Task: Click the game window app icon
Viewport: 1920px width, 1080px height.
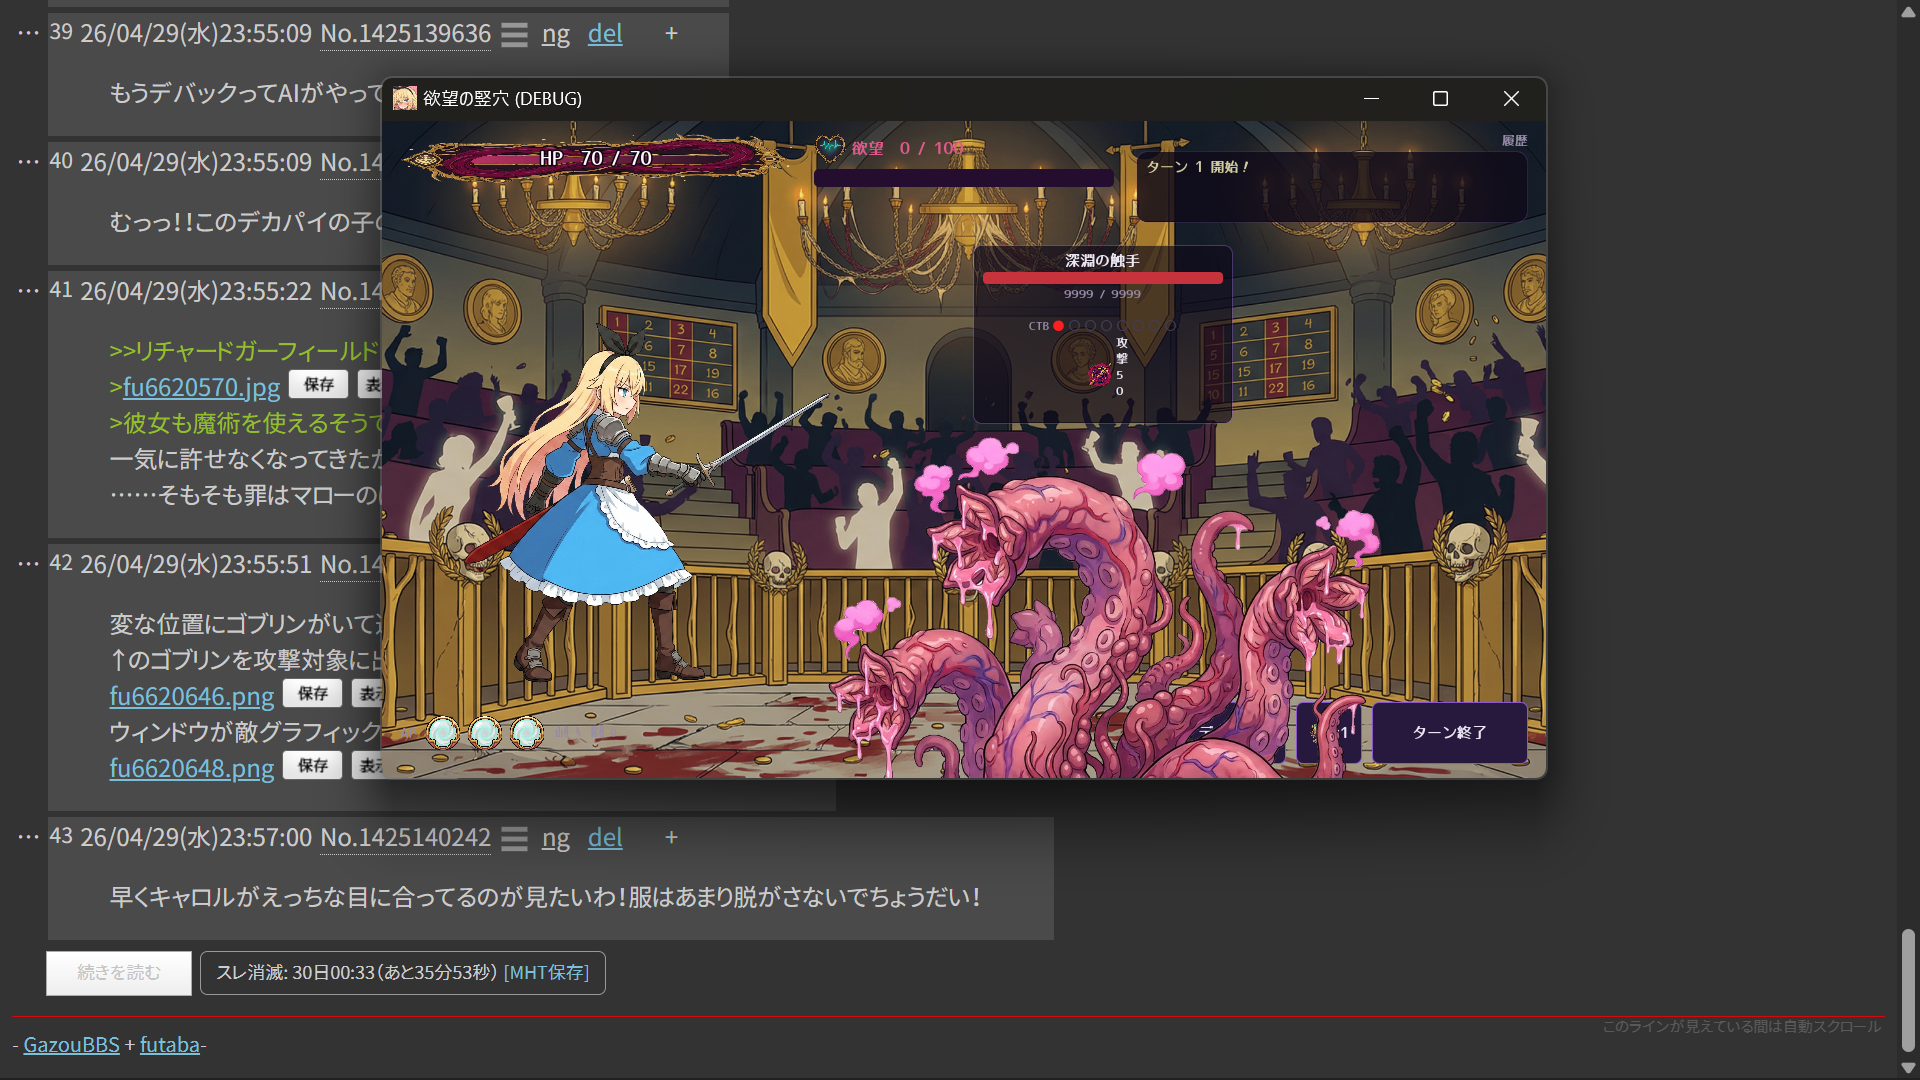Action: click(405, 98)
